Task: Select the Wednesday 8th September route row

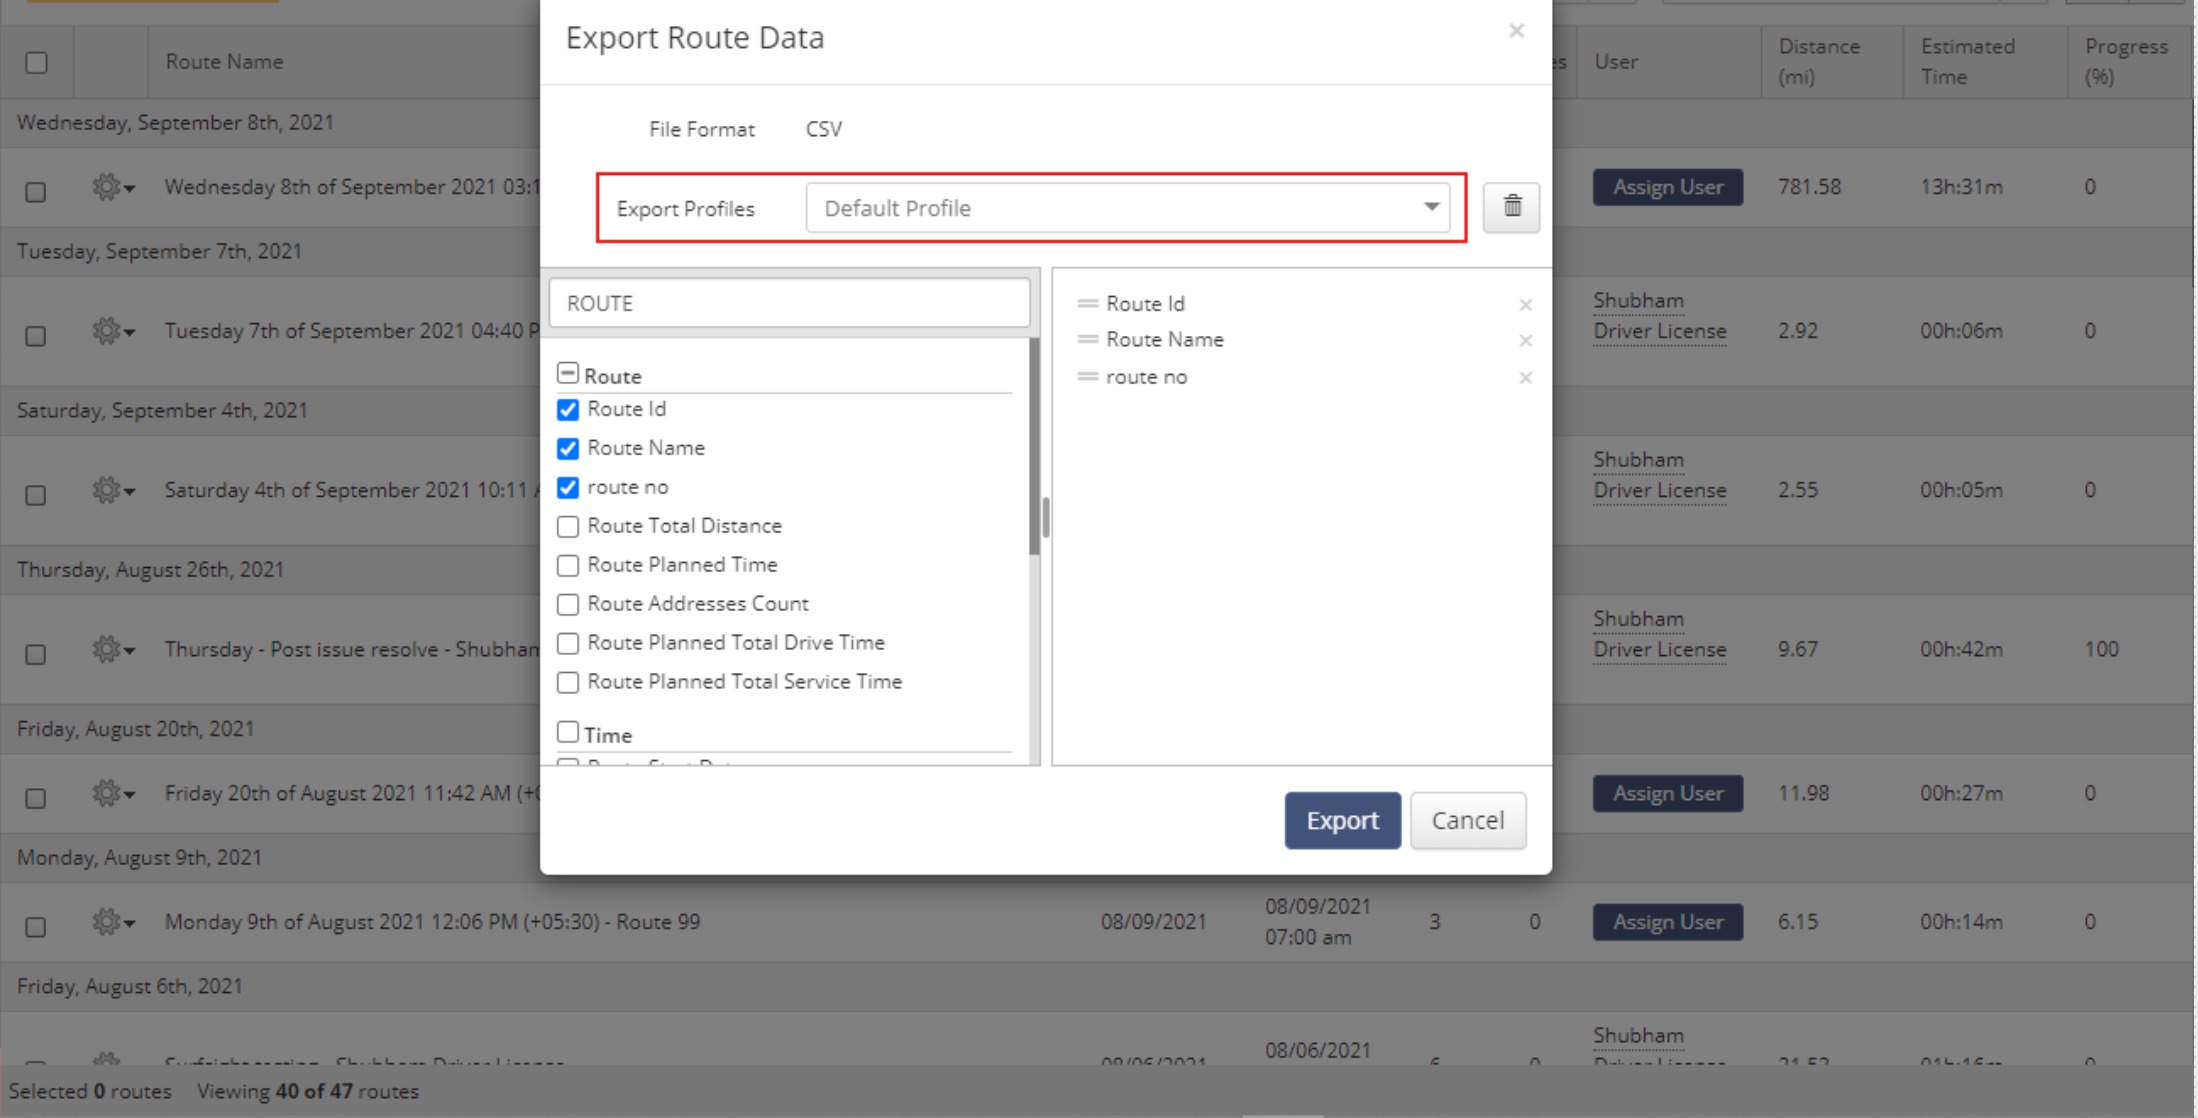Action: (36, 191)
